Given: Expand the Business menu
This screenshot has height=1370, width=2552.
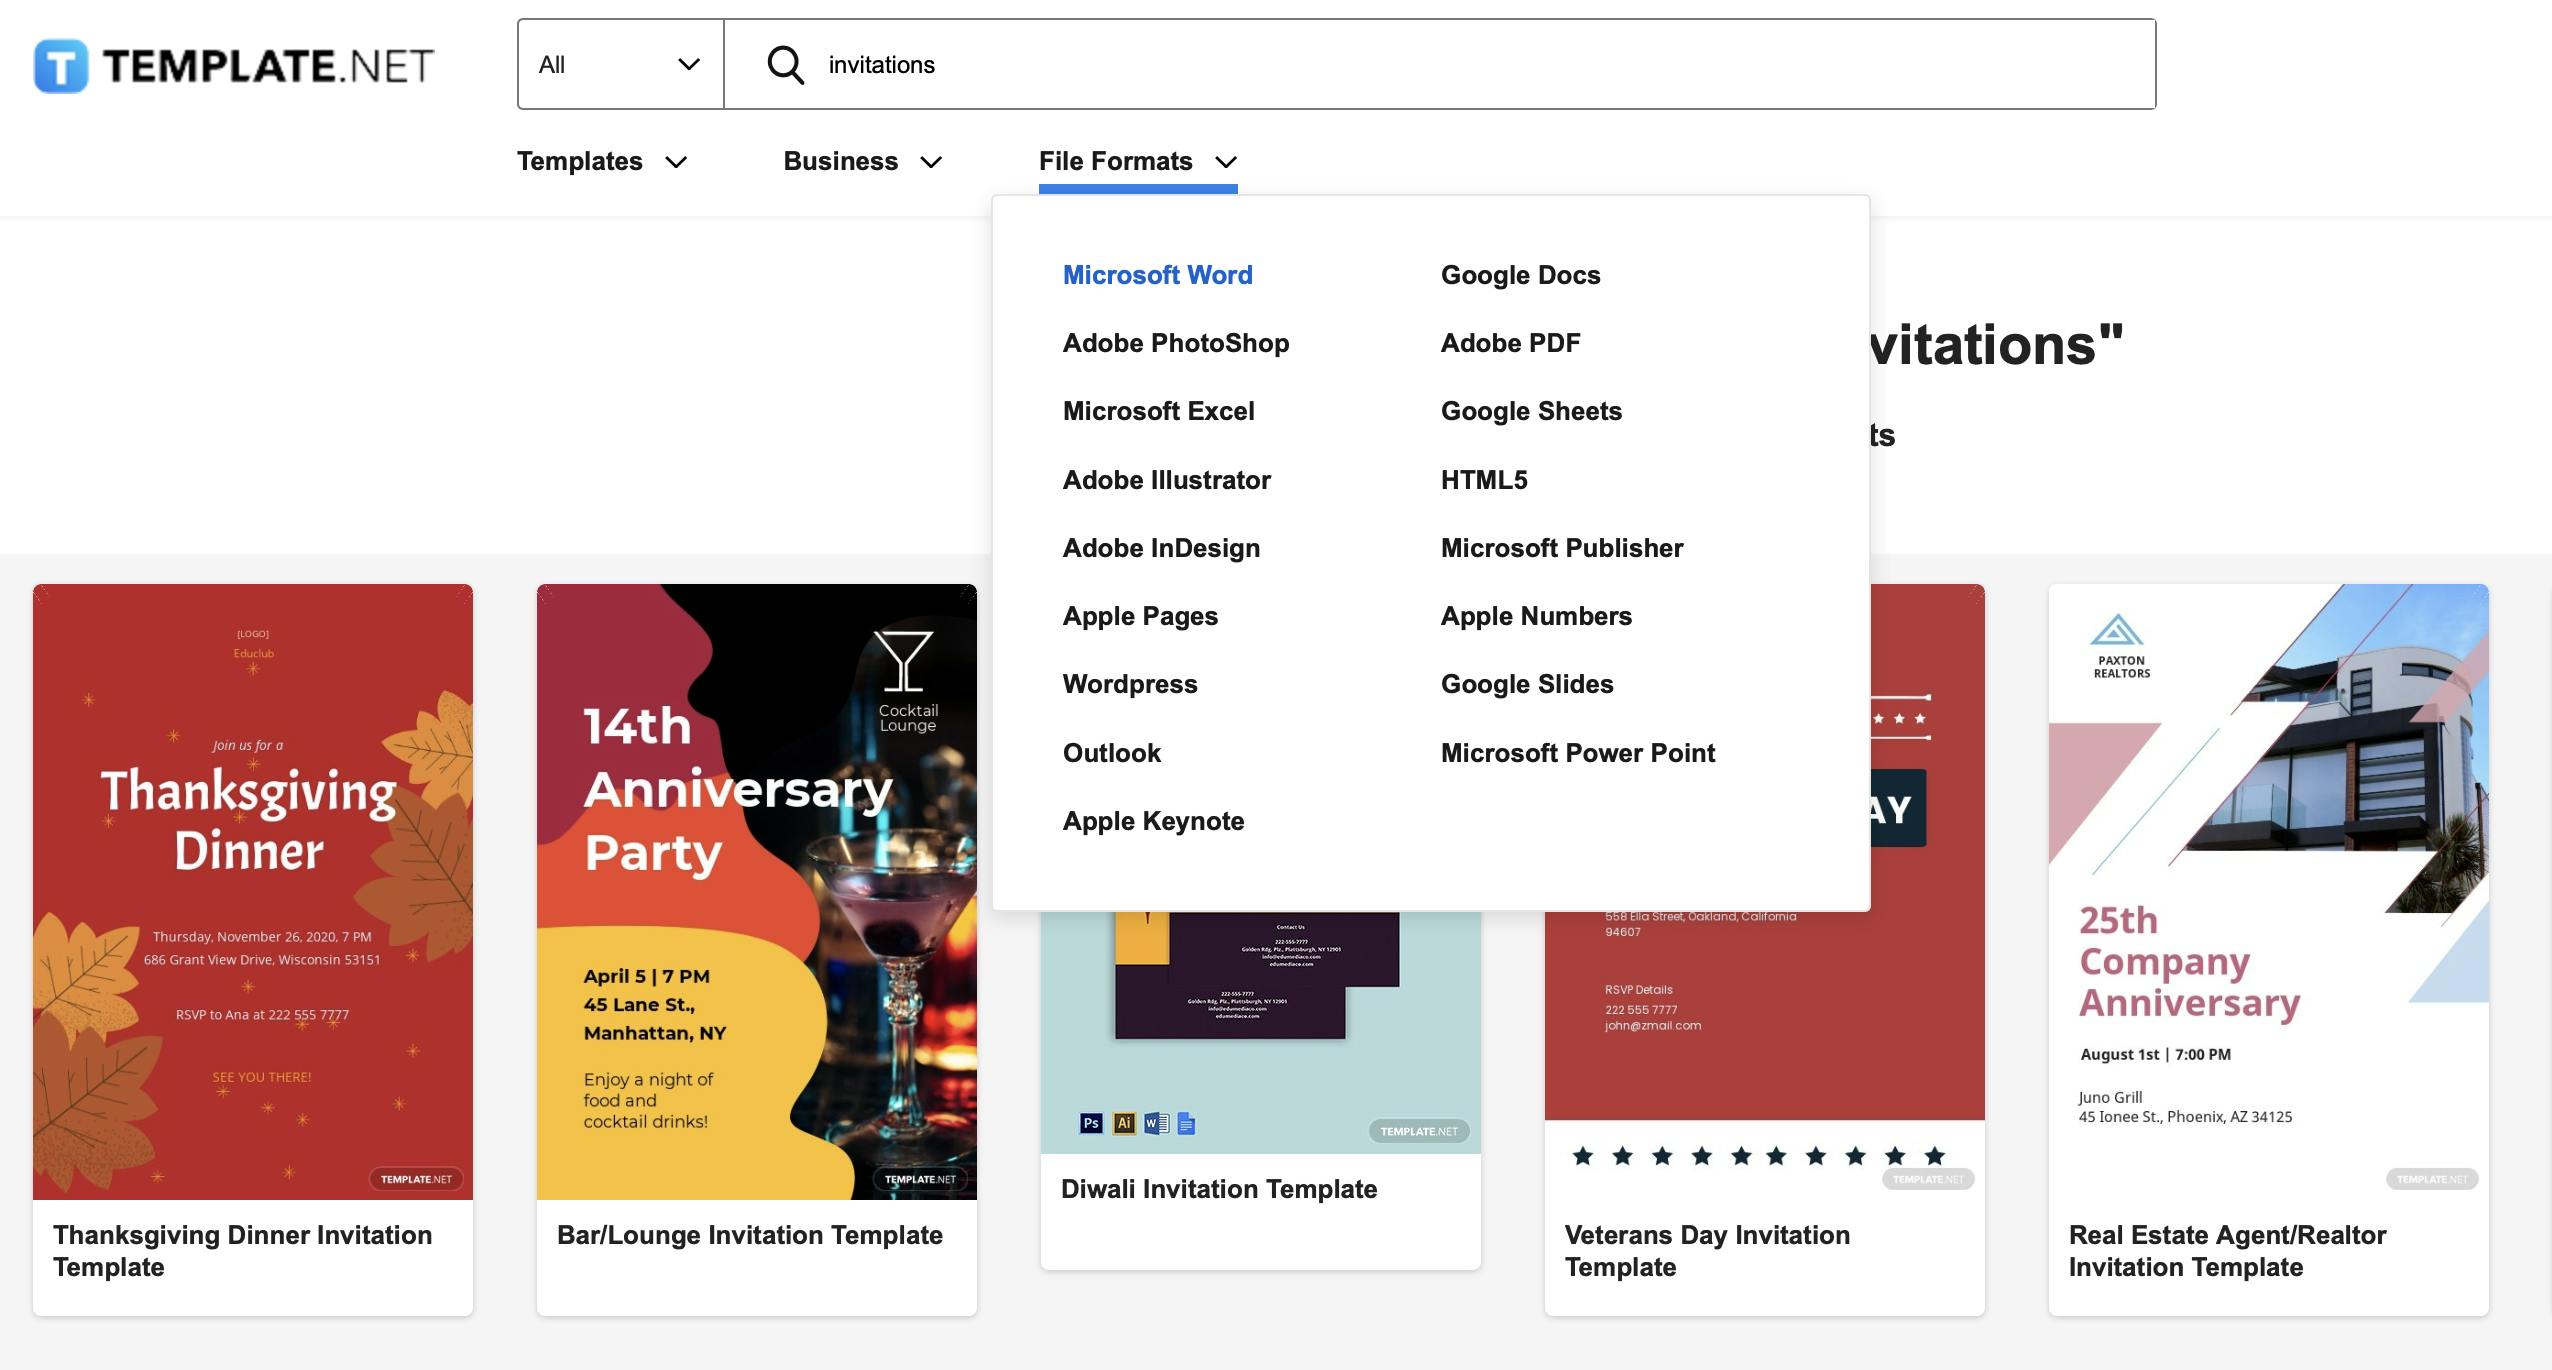Looking at the screenshot, I should (862, 161).
